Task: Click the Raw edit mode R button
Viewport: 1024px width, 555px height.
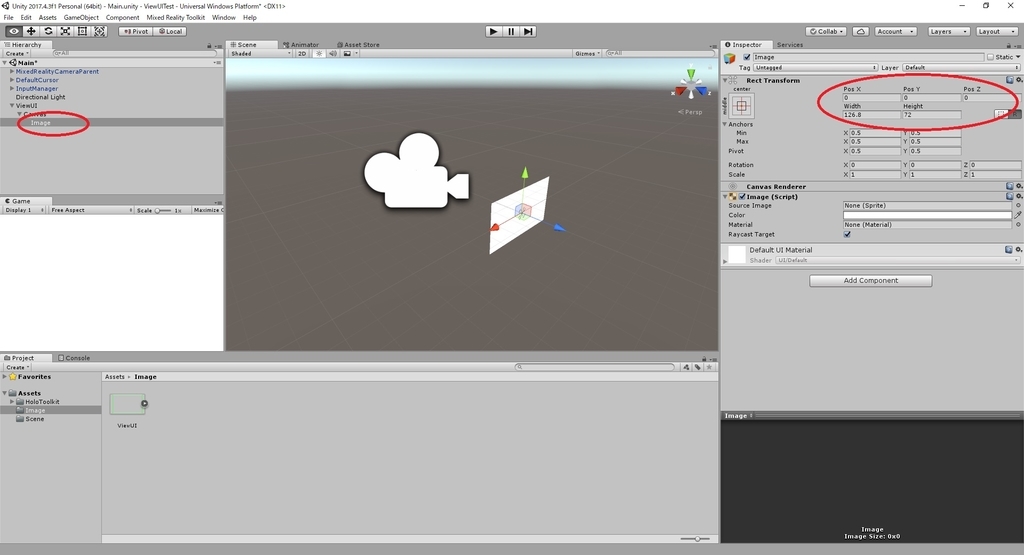Action: [1015, 114]
